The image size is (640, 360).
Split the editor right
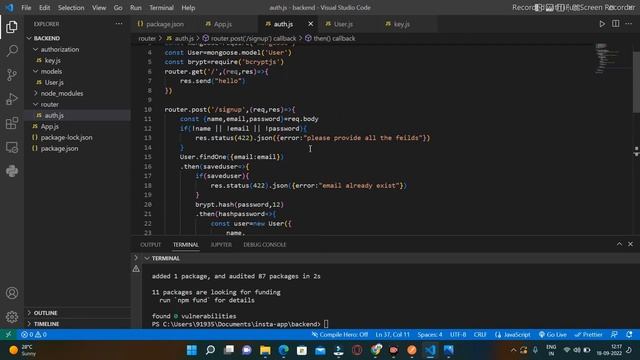click(616, 24)
